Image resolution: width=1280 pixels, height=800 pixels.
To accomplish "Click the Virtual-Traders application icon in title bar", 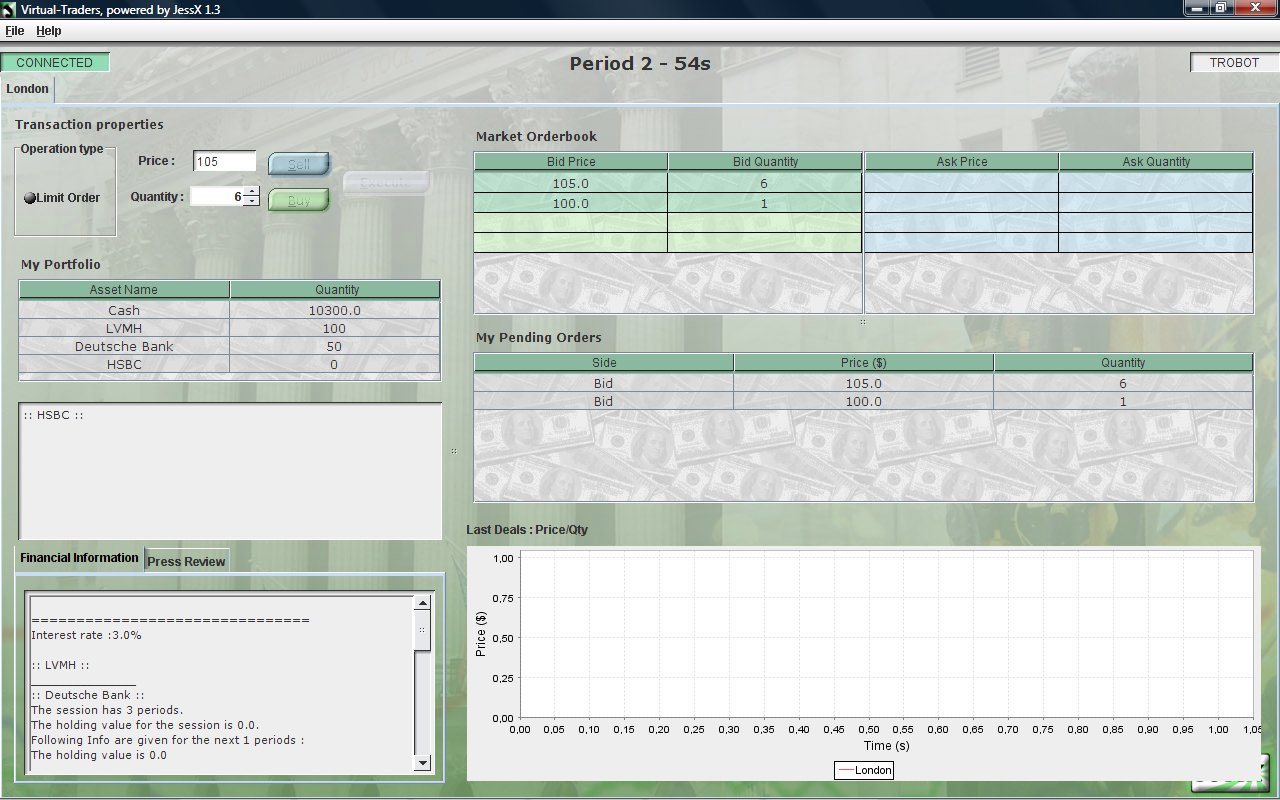I will (10, 8).
